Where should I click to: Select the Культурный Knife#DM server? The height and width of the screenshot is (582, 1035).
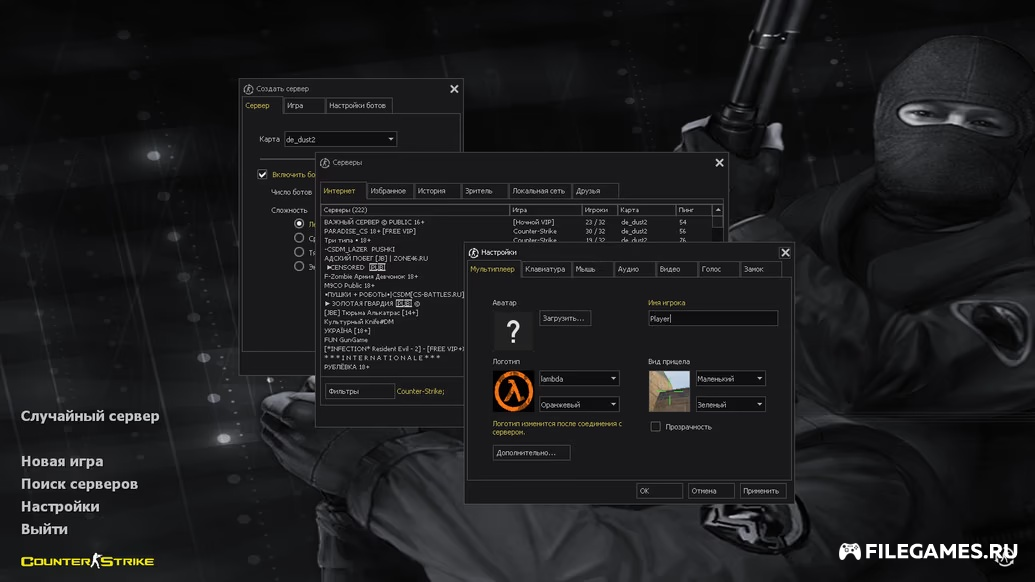(x=393, y=322)
